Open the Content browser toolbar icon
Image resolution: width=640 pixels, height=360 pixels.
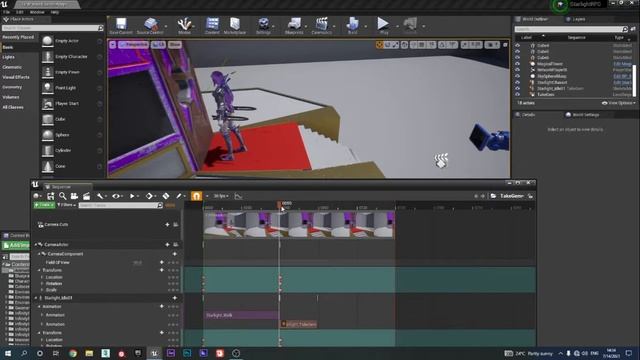(x=212, y=25)
